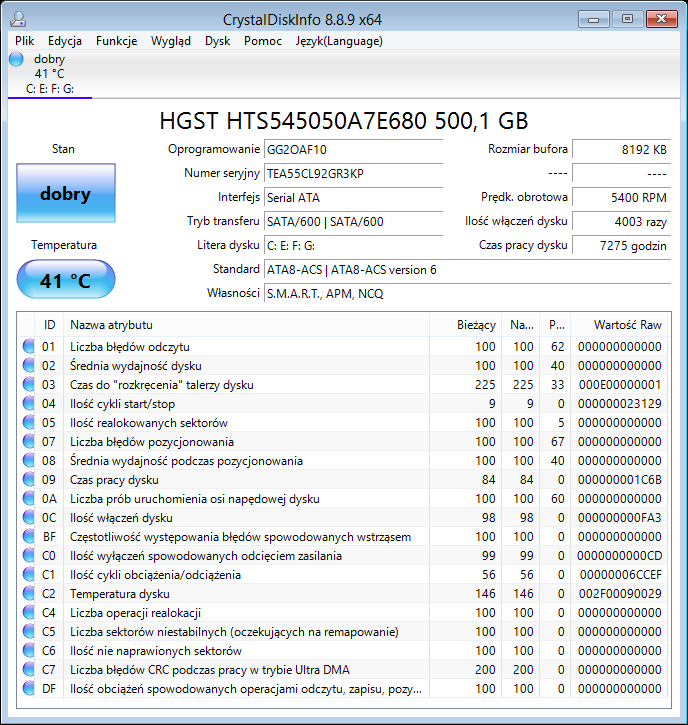
Task: Click the status orb of attribute 07
Action: (28, 441)
